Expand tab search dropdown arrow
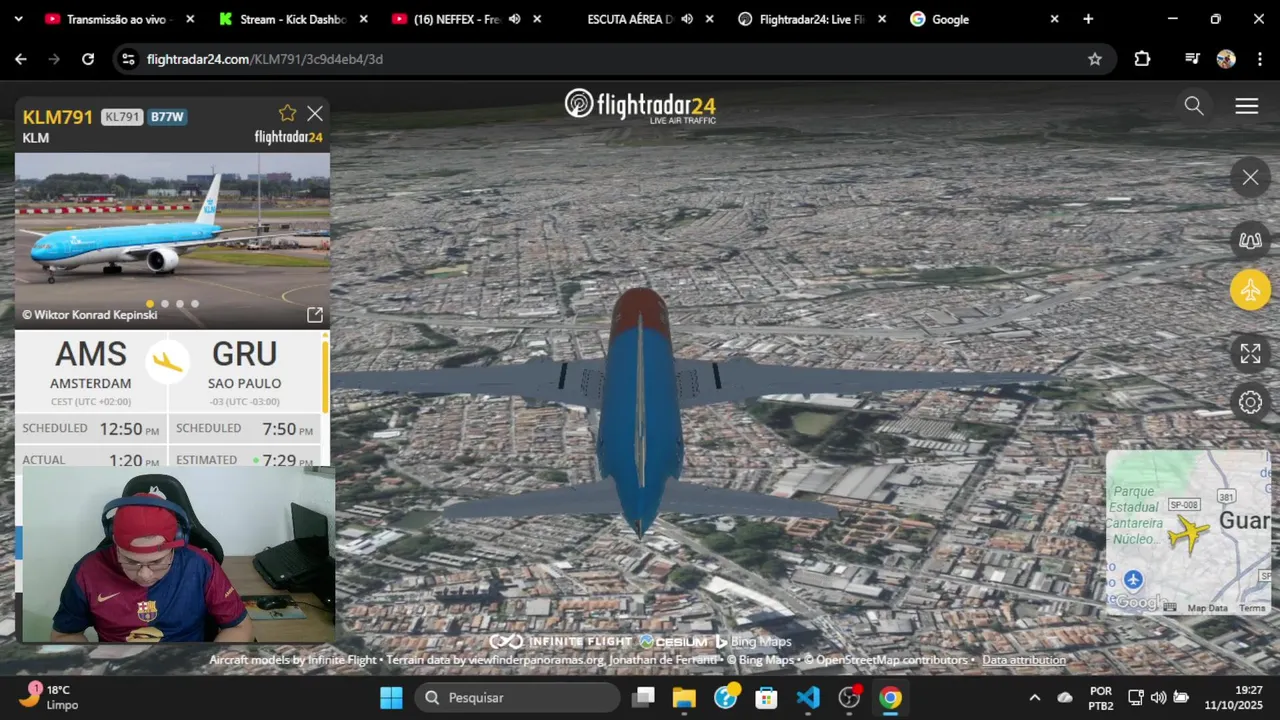Screen dimensions: 1280x720 coord(18,19)
